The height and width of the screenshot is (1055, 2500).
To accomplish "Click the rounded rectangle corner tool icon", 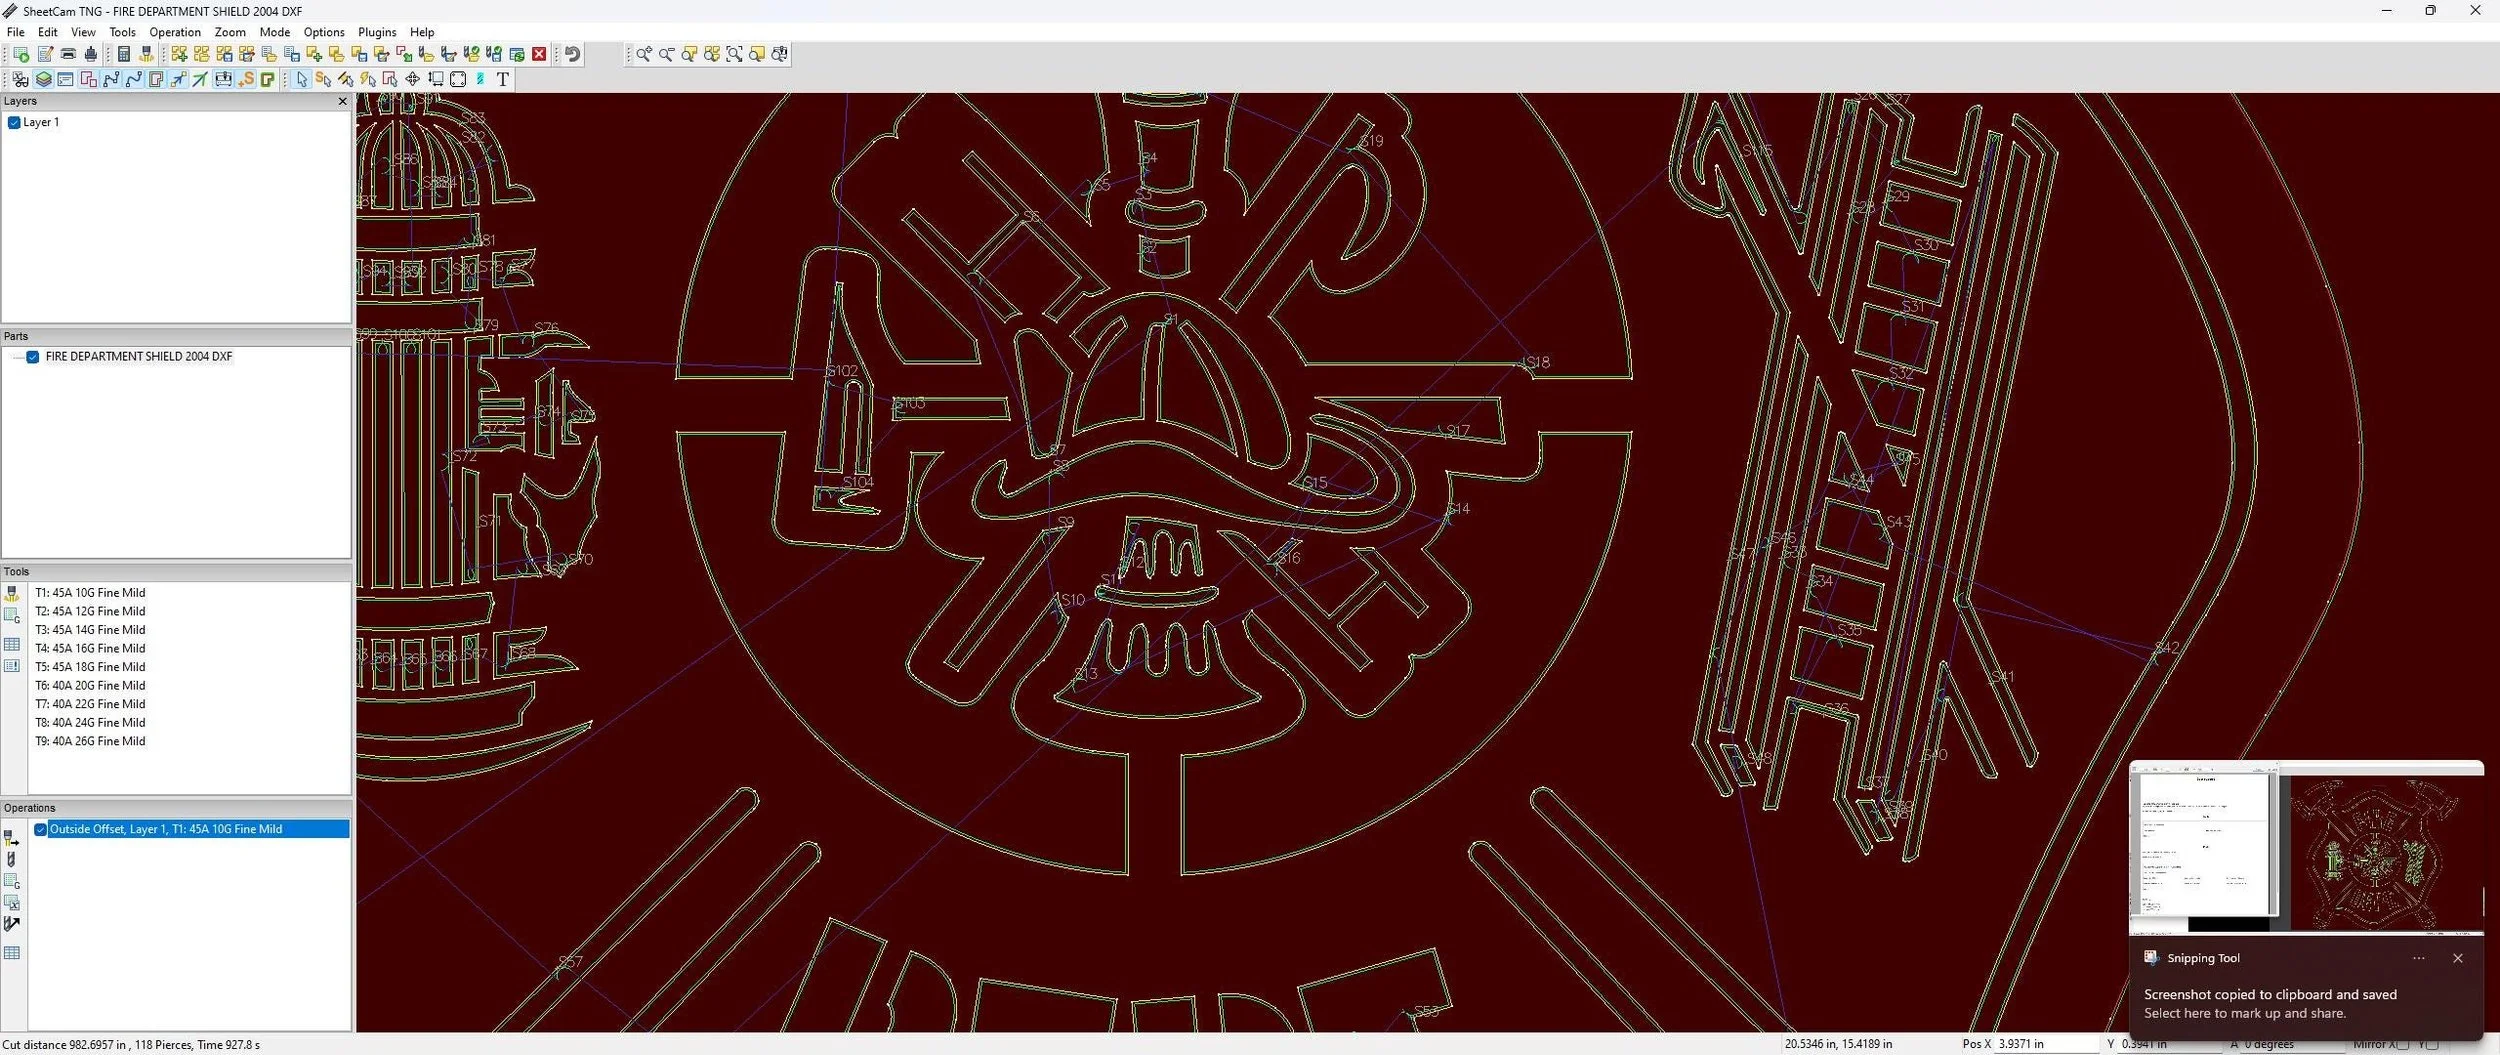I will pyautogui.click(x=458, y=79).
